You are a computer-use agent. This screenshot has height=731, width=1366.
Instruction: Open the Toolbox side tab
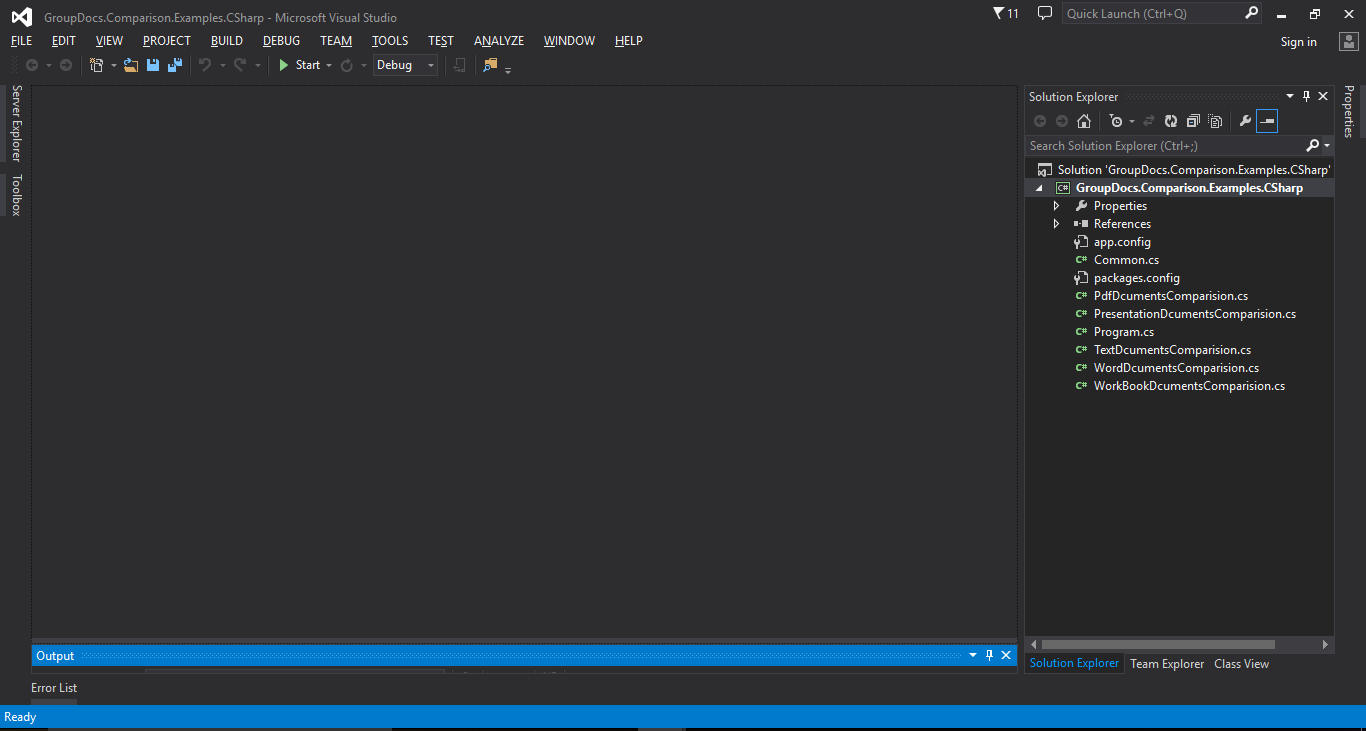coord(16,195)
